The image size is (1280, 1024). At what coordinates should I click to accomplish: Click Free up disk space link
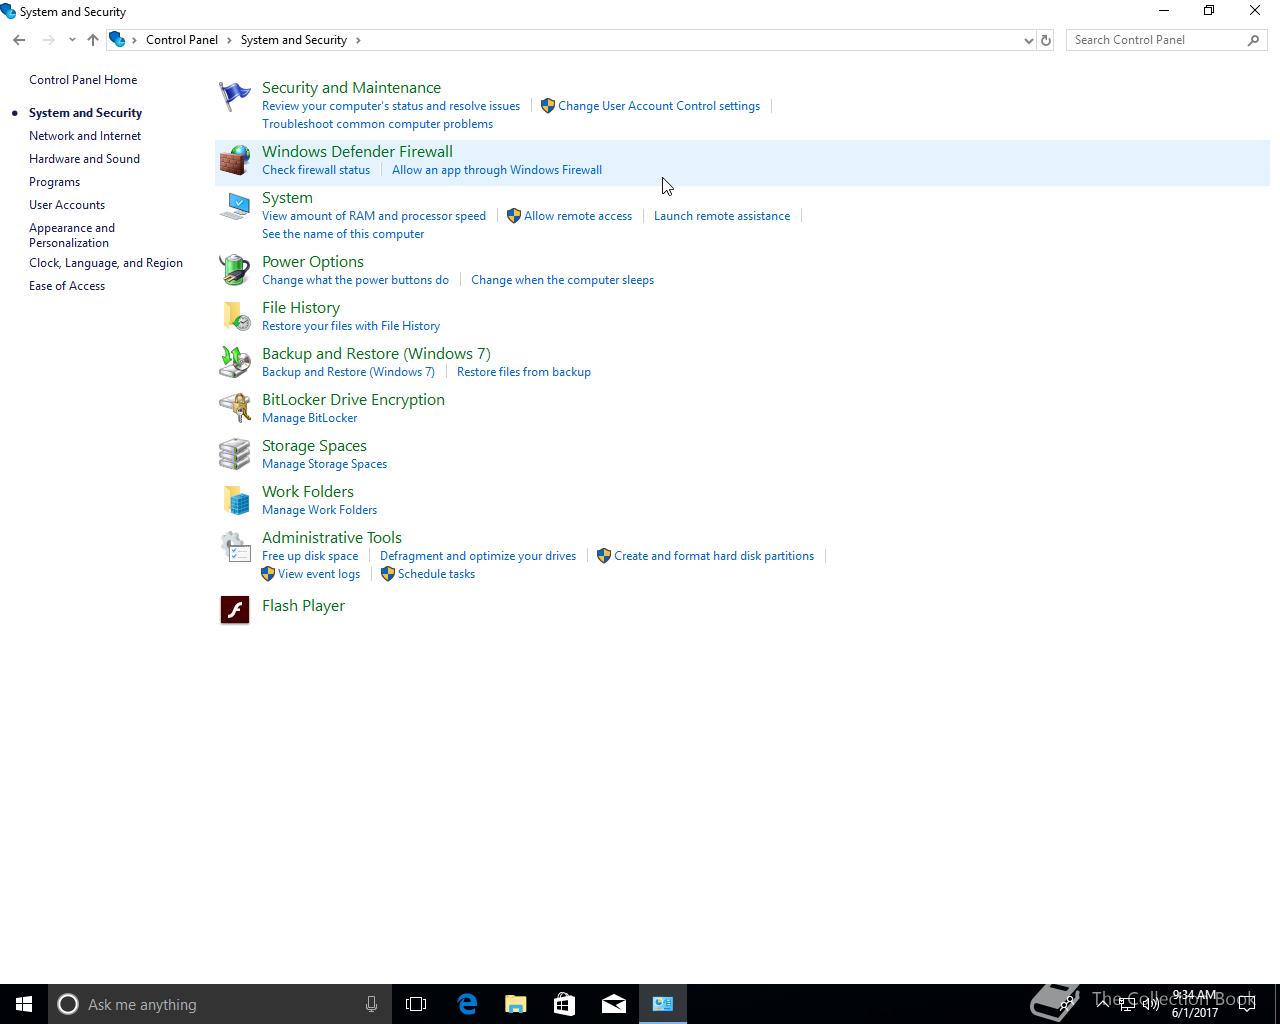pyautogui.click(x=310, y=556)
